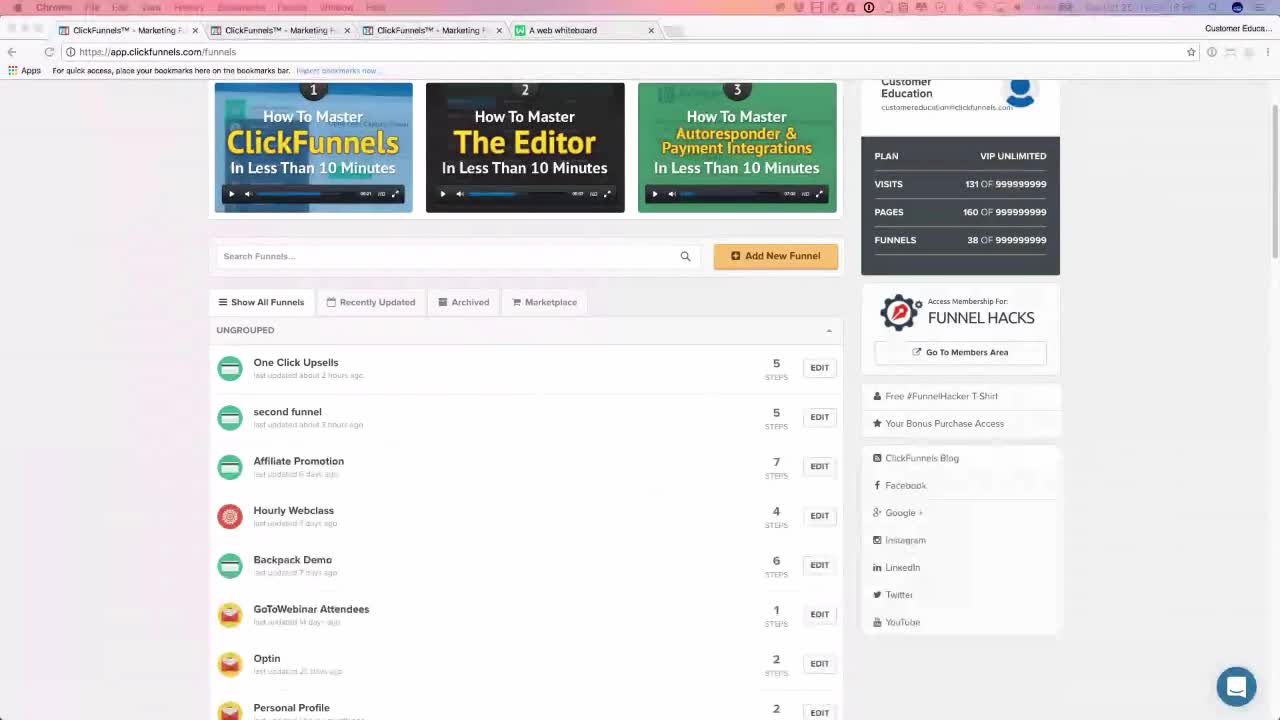Click Hourly Webclass funnel icon
The height and width of the screenshot is (720, 1280).
click(x=230, y=516)
